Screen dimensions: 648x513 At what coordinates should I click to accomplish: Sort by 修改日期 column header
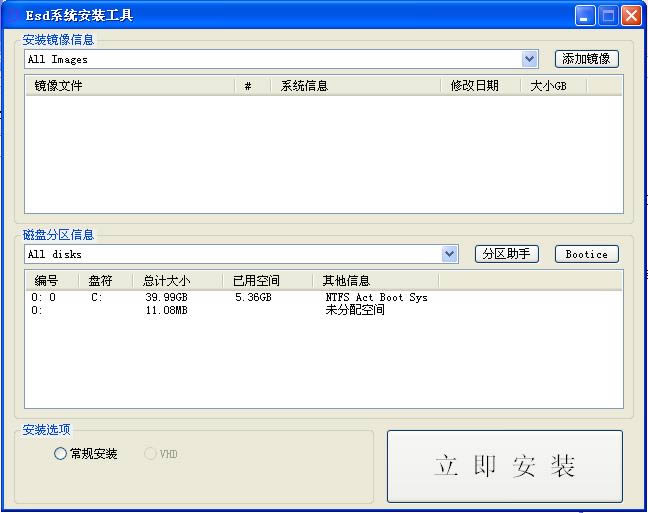point(480,86)
